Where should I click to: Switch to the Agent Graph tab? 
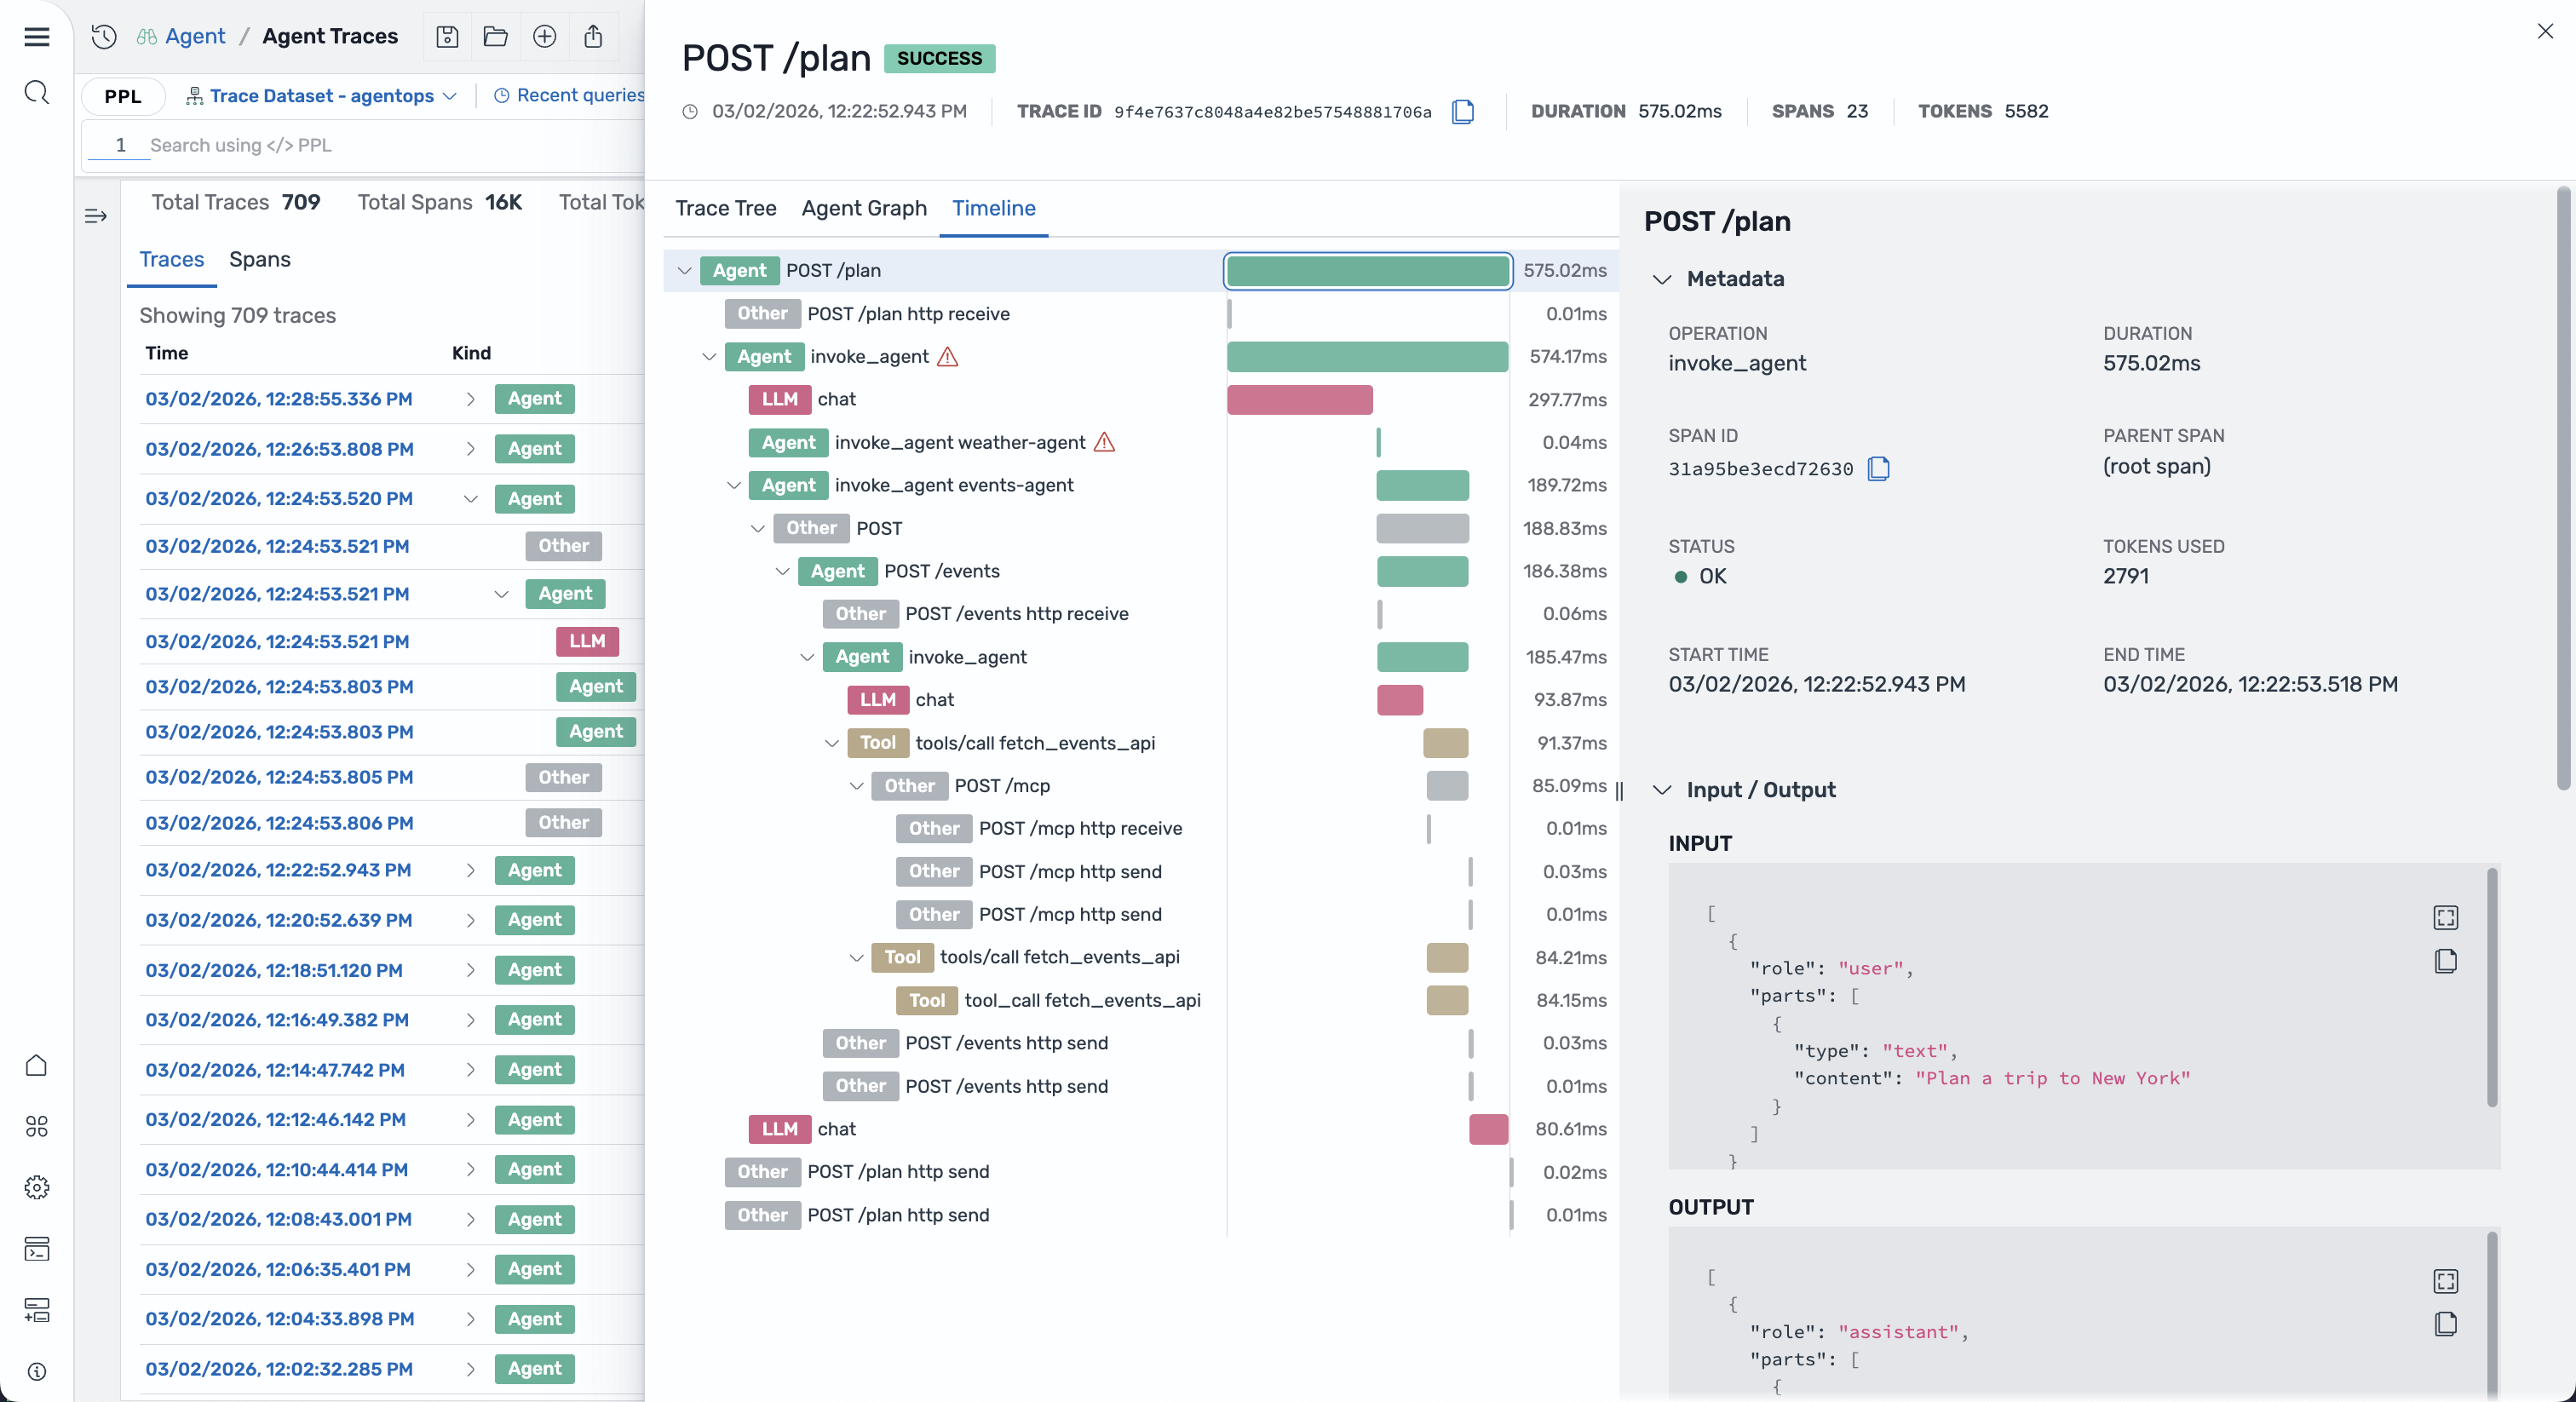pos(863,209)
